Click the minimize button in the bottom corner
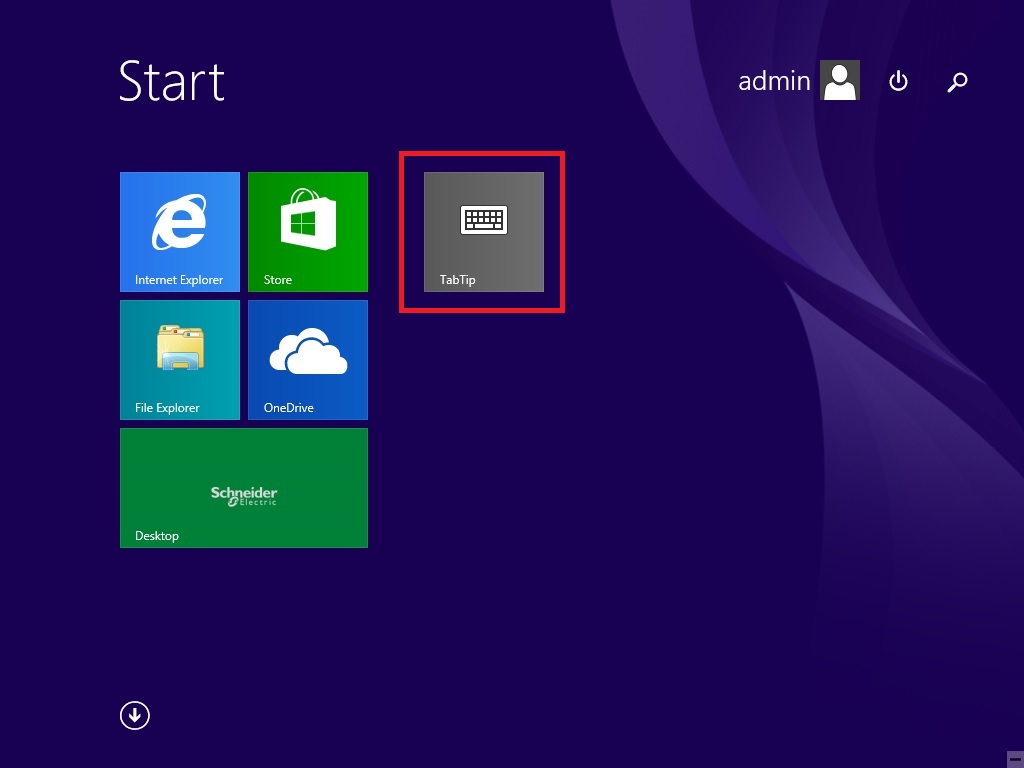The height and width of the screenshot is (768, 1024). point(1015,760)
